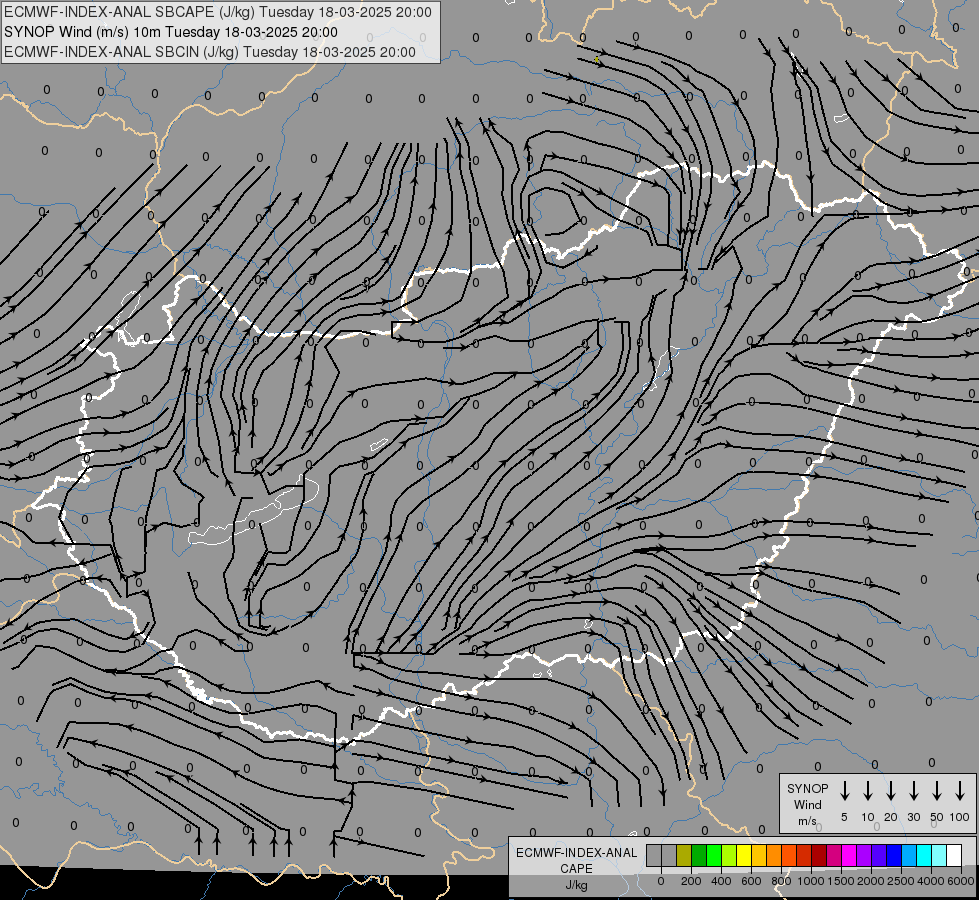Viewport: 979px width, 900px height.
Task: Select the olive CAPE swatch before 200
Action: pos(684,855)
